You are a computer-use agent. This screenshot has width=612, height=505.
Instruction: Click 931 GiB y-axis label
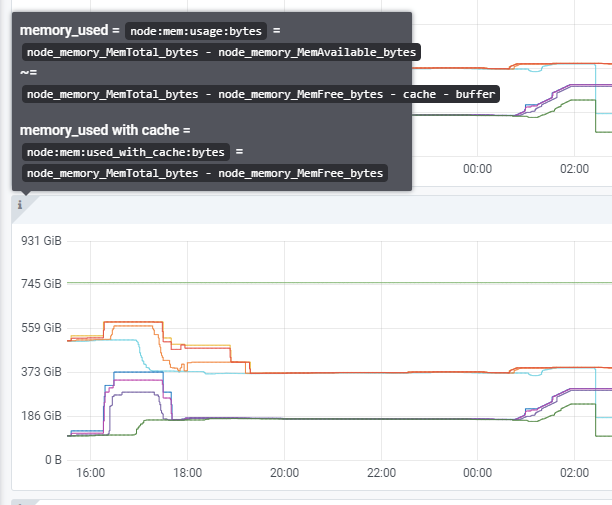(x=41, y=241)
